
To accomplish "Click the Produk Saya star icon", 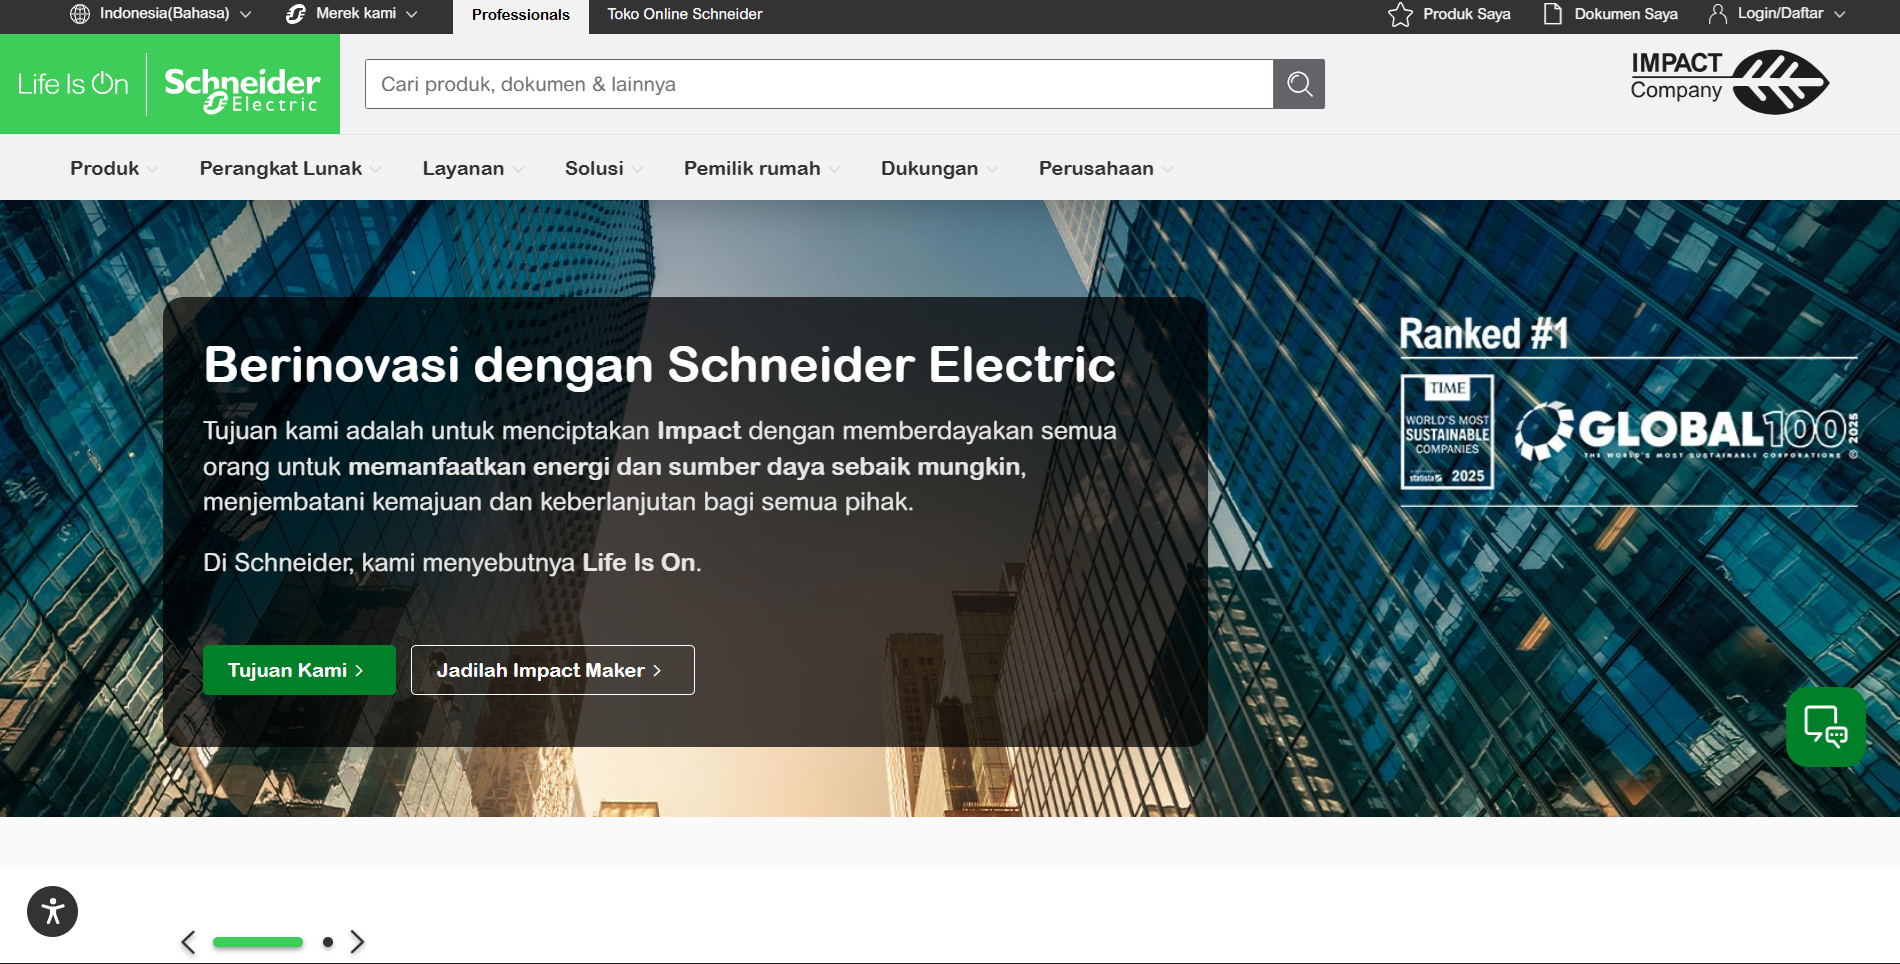I will pos(1400,14).
